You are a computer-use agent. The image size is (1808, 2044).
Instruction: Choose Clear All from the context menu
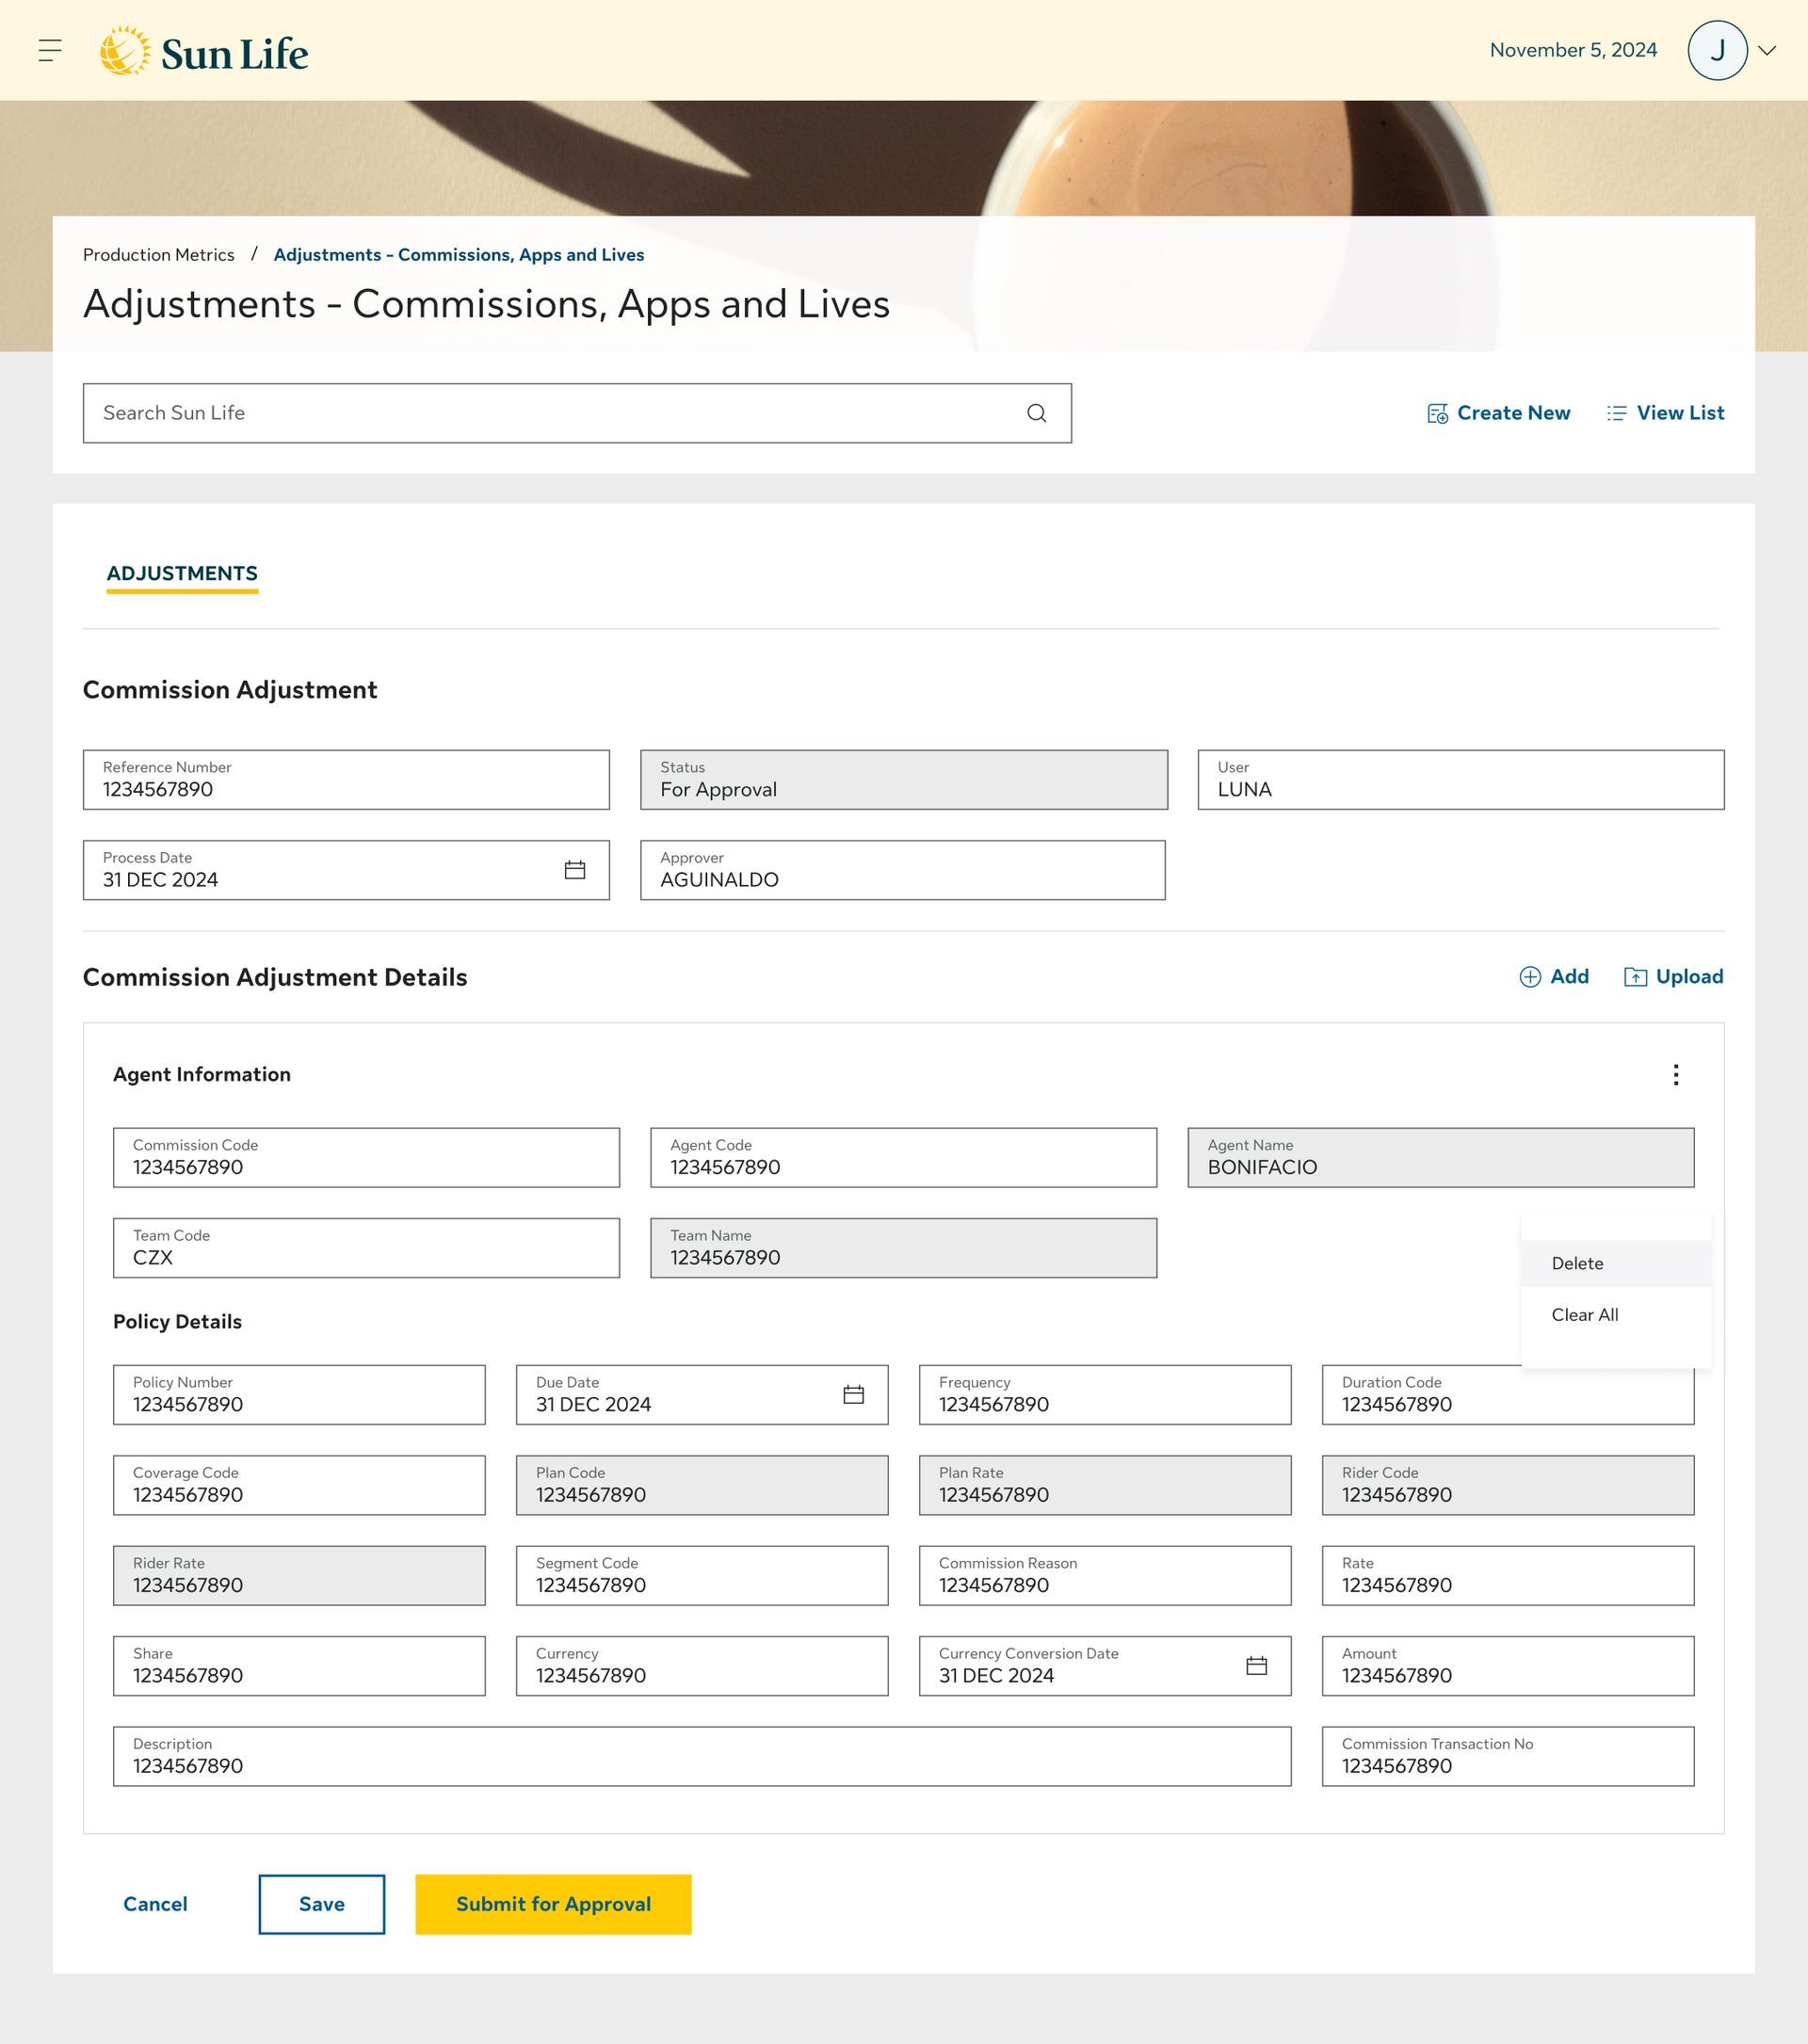click(x=1584, y=1315)
